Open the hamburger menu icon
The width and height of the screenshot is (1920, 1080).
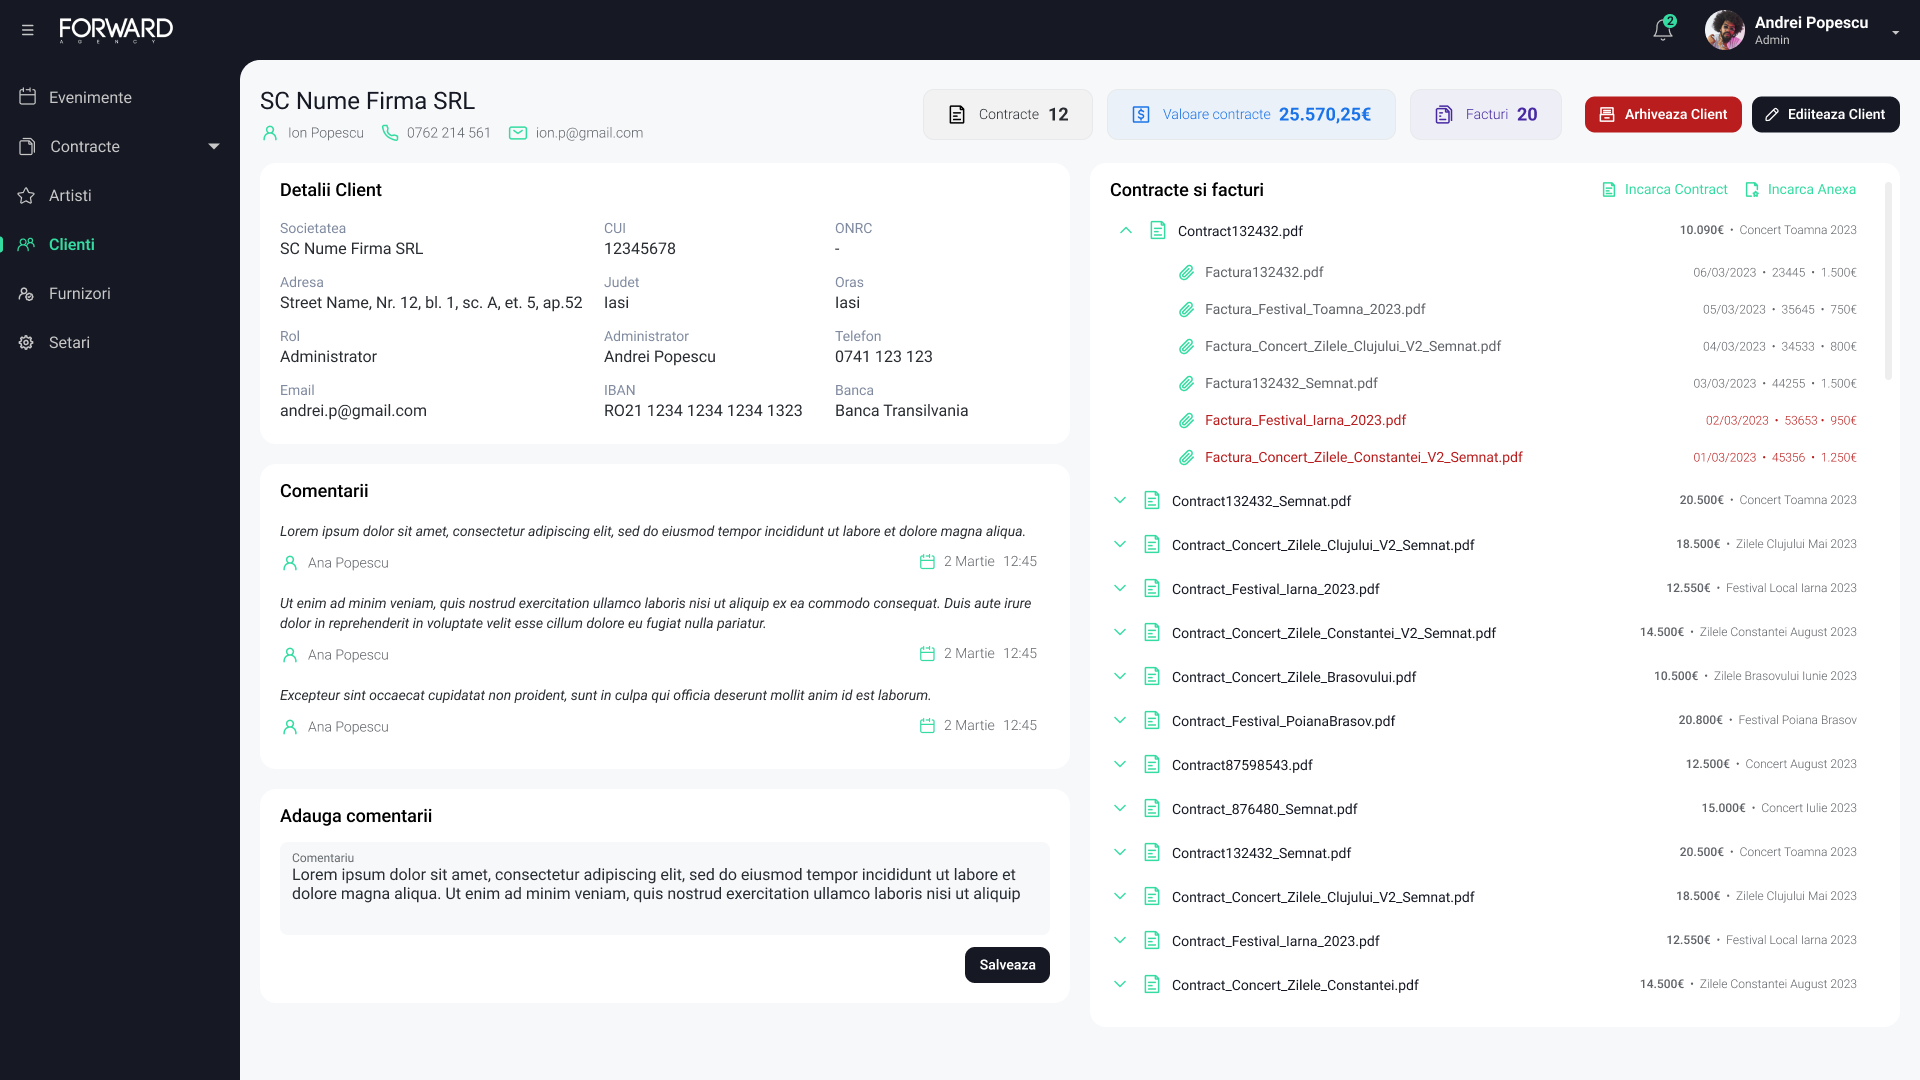point(28,29)
